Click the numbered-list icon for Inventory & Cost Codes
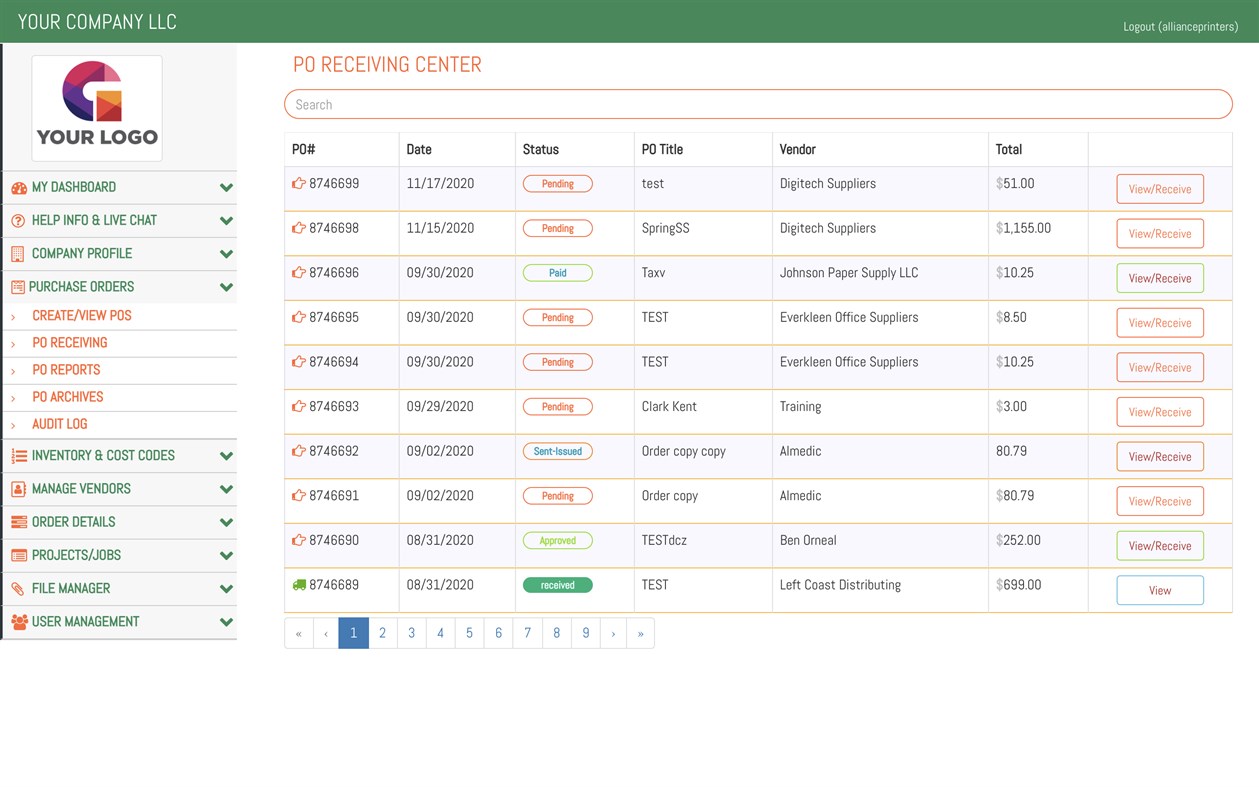 pos(18,455)
